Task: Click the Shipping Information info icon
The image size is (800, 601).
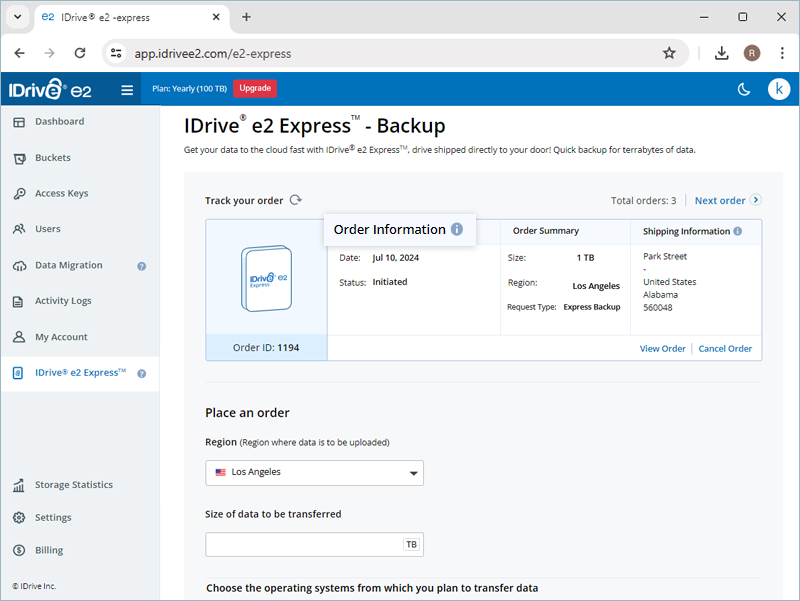Action: (738, 231)
